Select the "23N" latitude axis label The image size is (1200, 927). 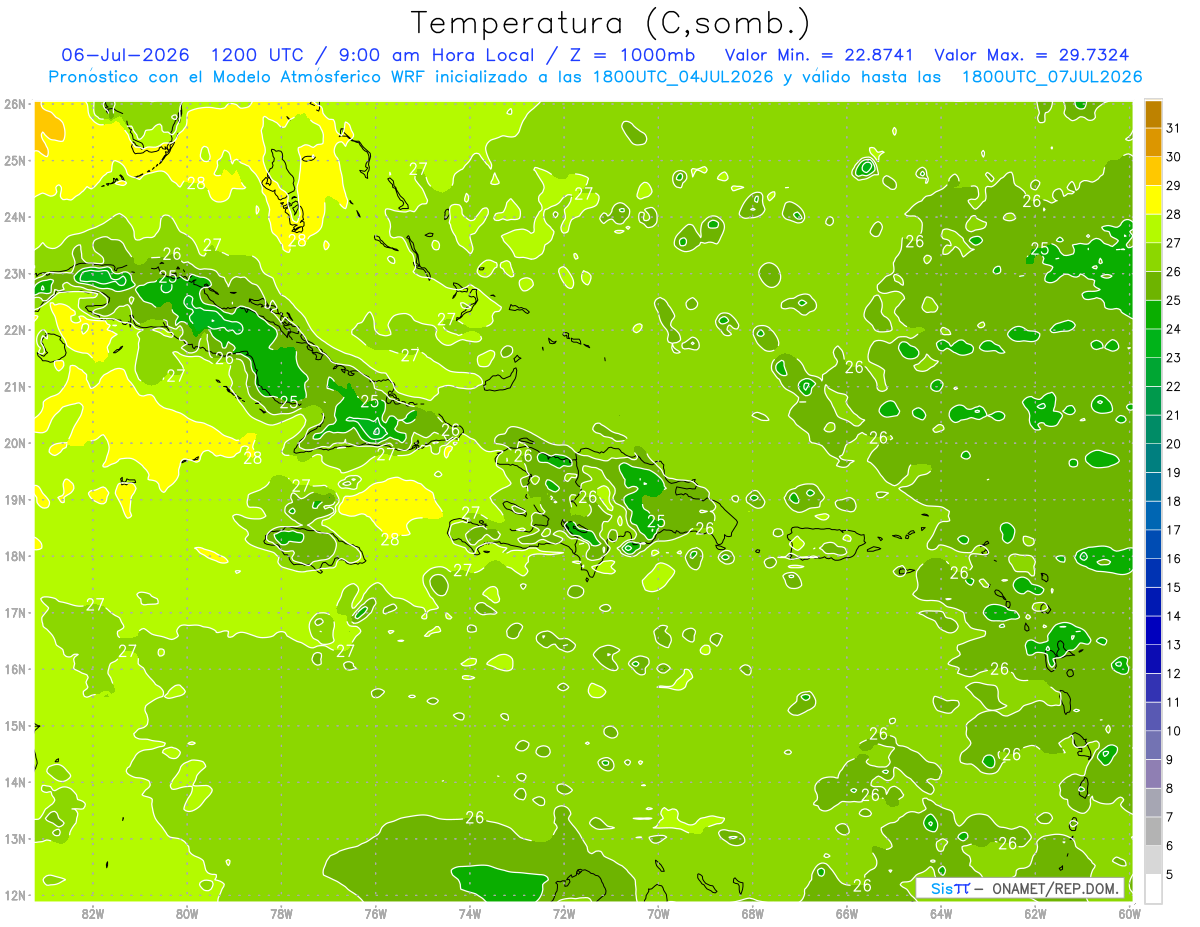15,273
